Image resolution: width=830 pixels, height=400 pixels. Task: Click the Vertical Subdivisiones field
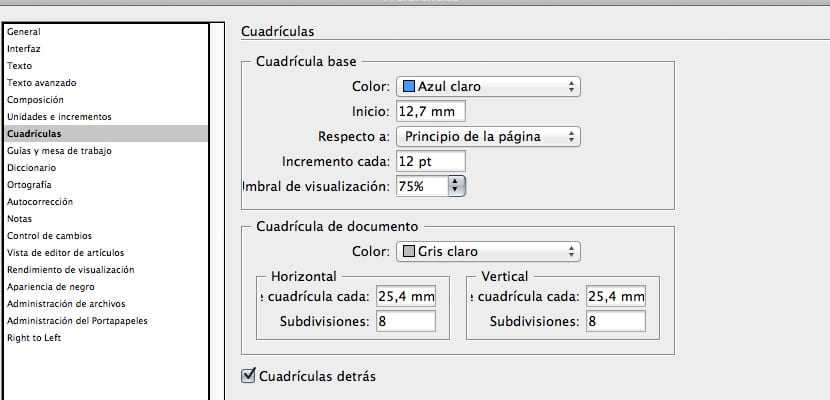click(615, 321)
